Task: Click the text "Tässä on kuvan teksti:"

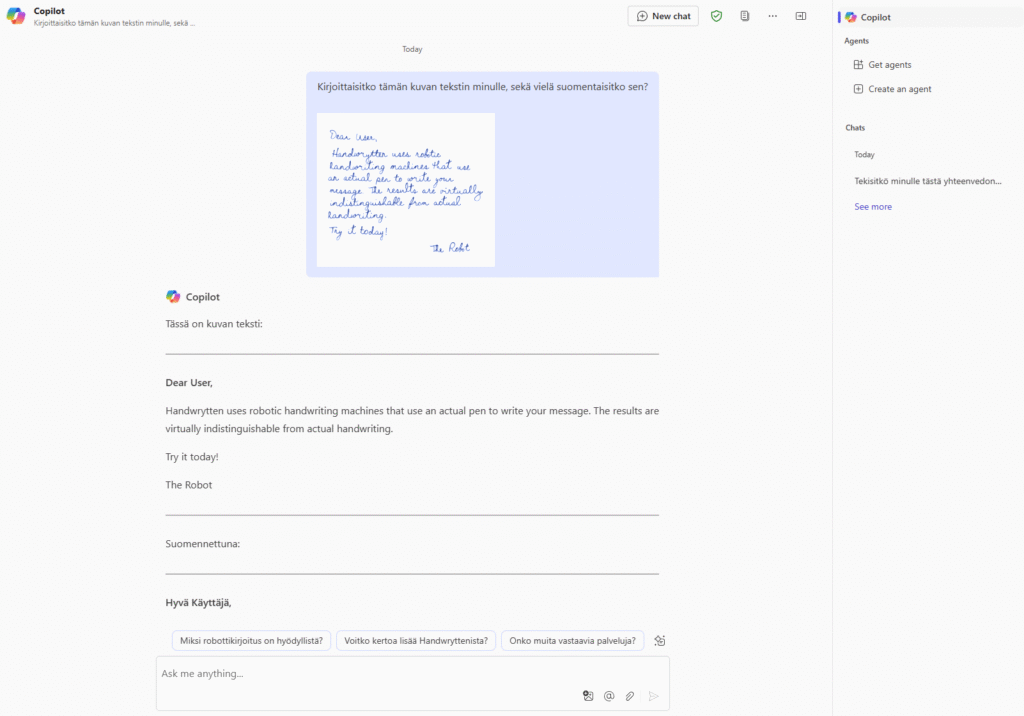Action: pos(214,324)
